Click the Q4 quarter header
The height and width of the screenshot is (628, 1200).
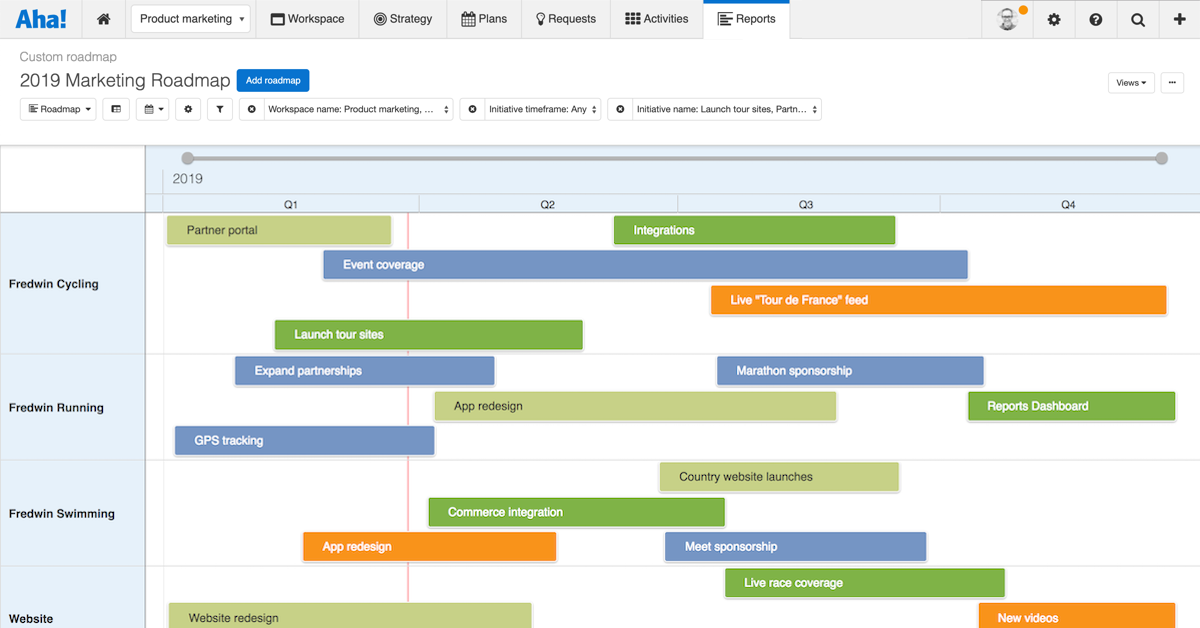point(1068,204)
